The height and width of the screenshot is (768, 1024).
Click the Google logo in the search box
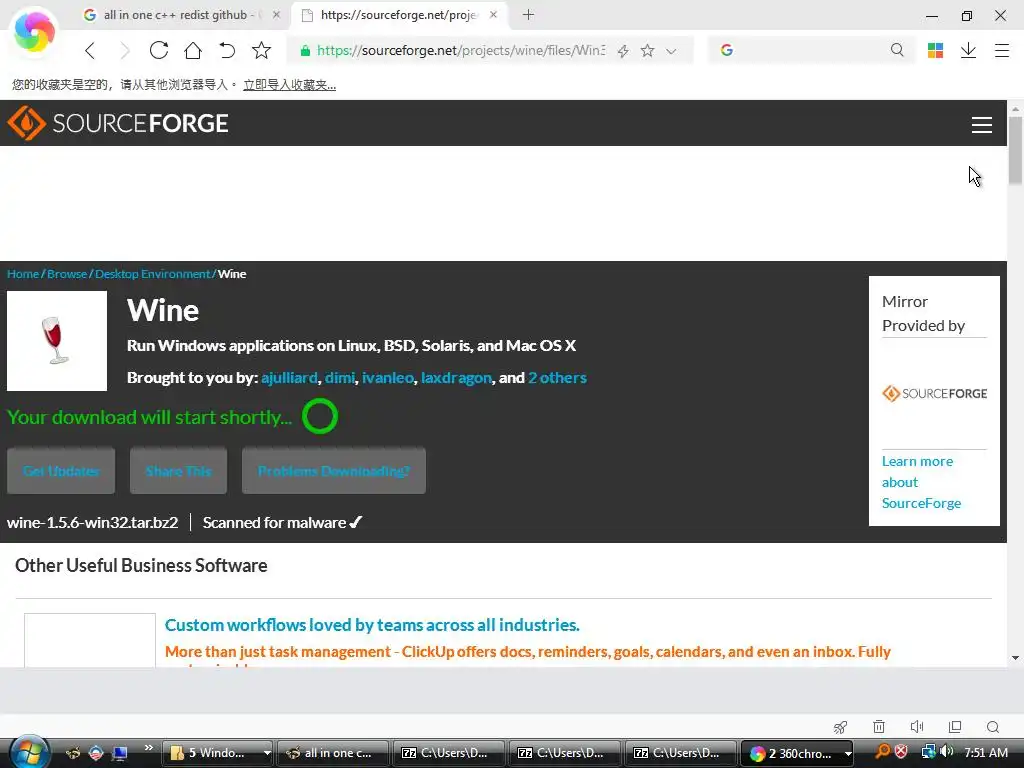point(727,50)
